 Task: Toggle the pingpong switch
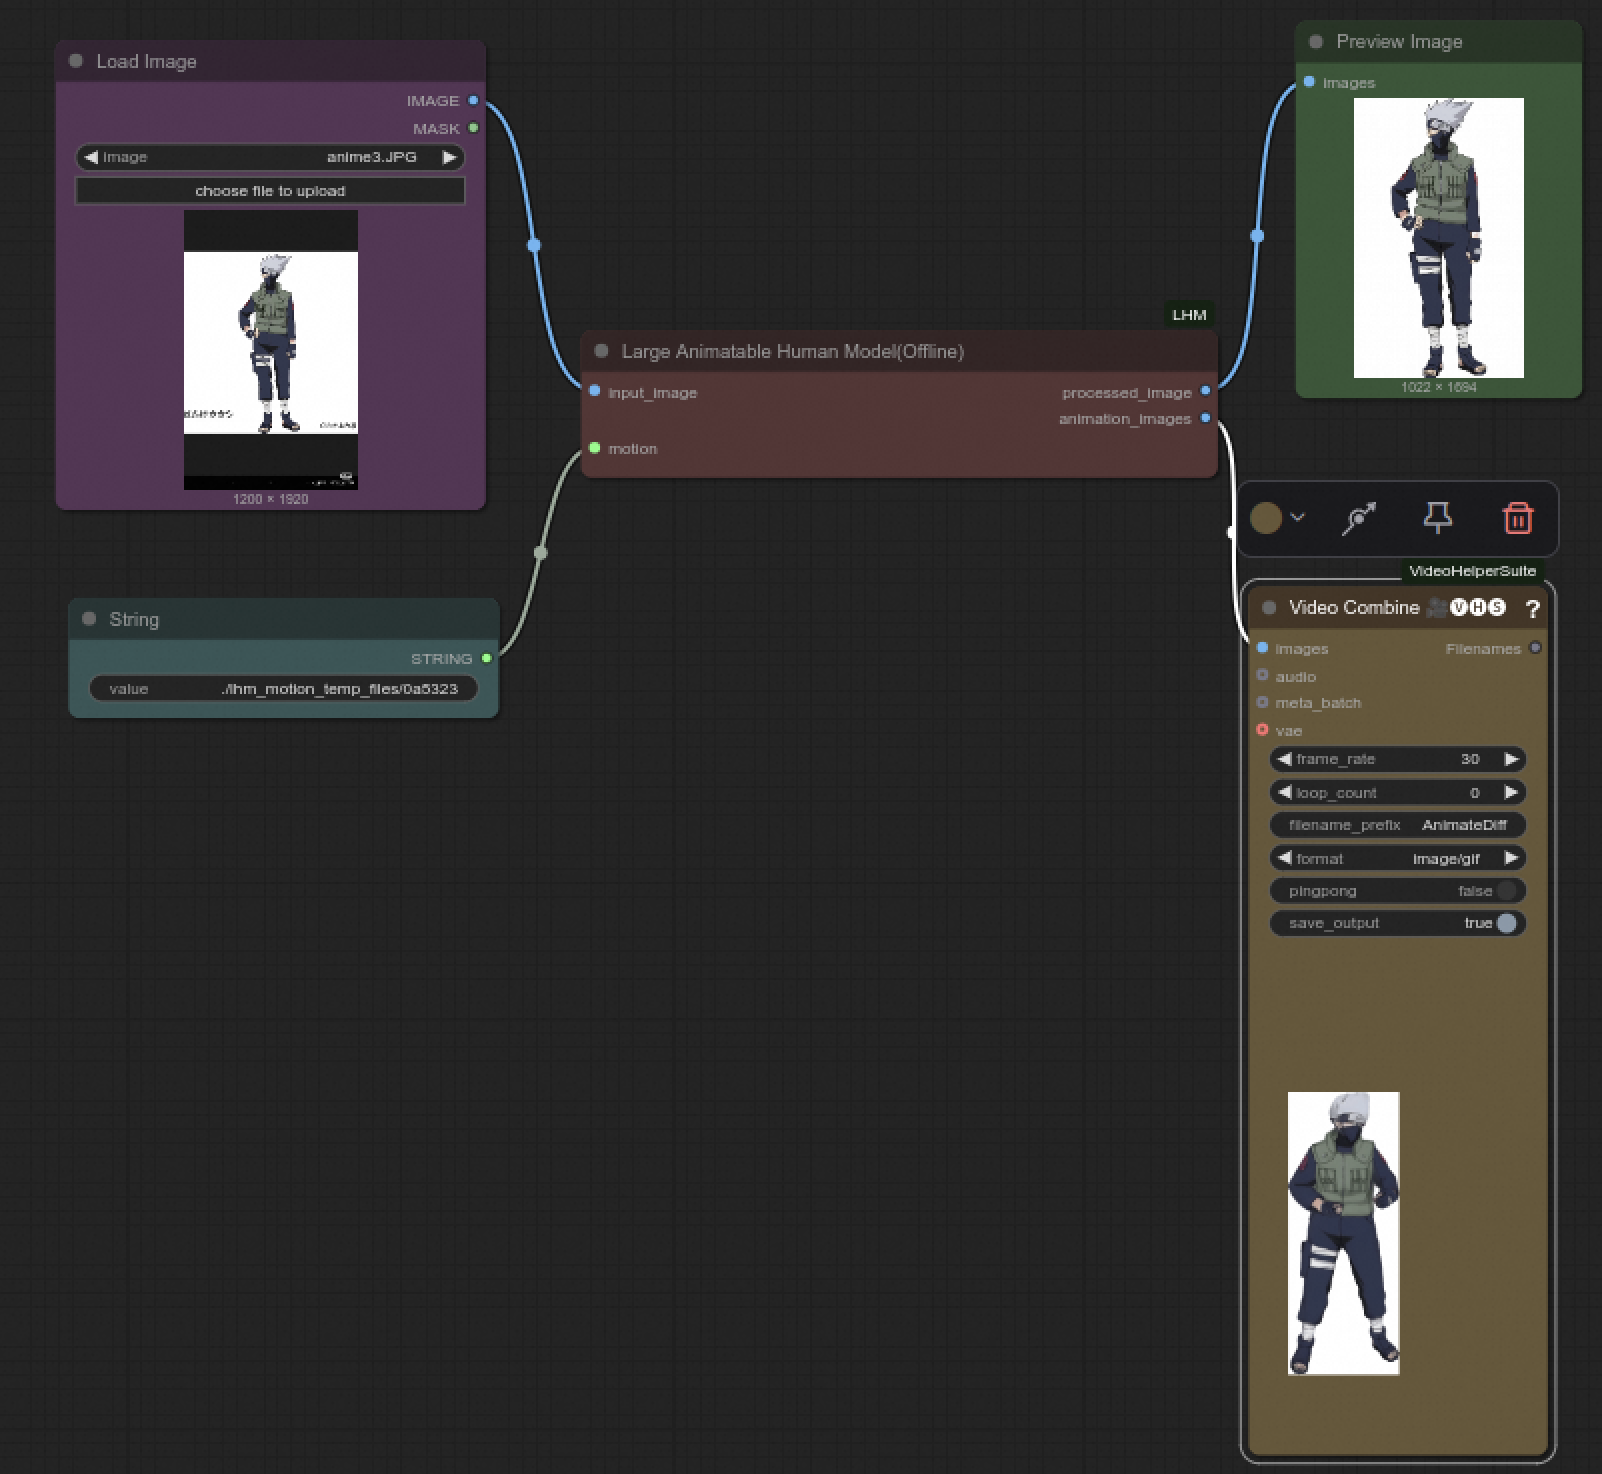pos(1506,891)
